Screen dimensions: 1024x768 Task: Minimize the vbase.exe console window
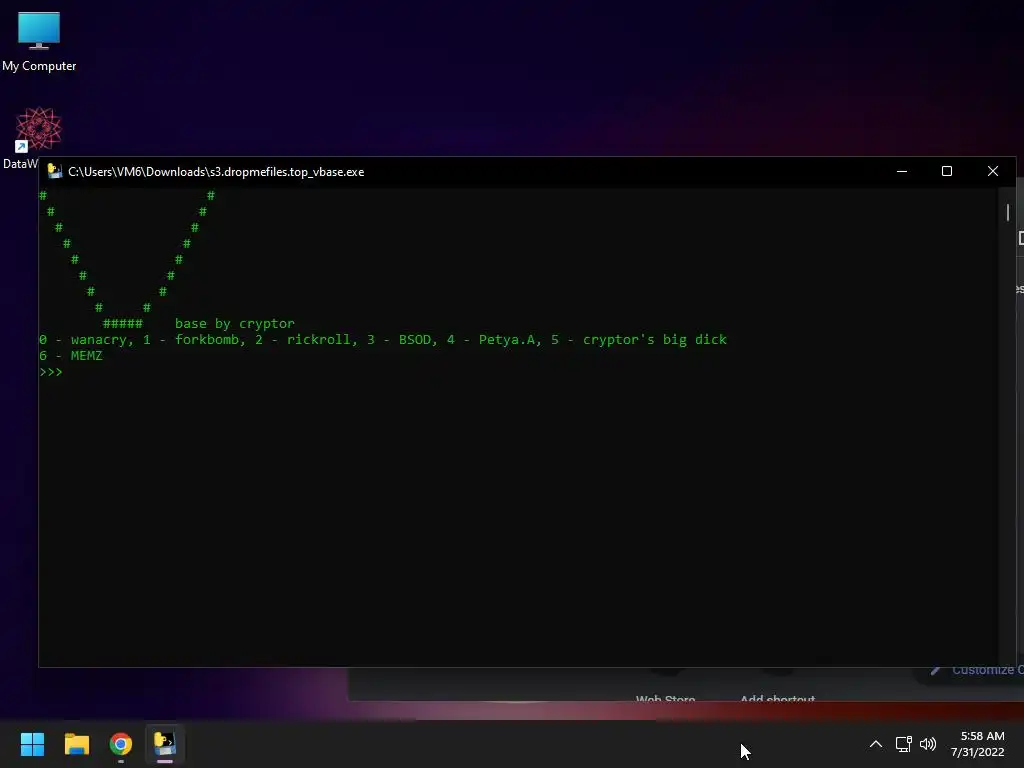tap(902, 171)
